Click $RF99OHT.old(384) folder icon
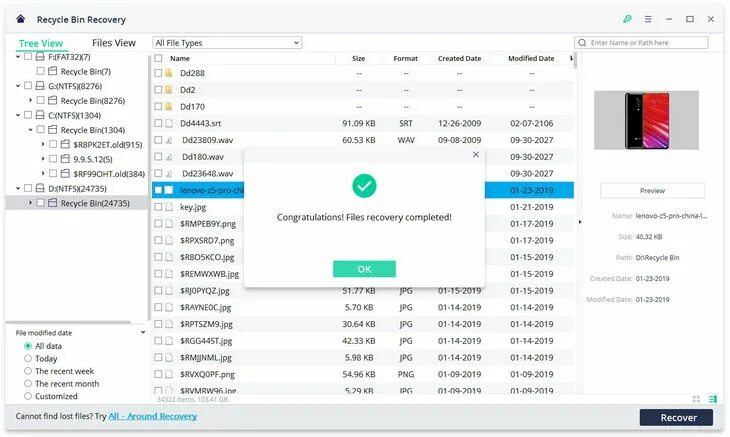Viewport: 730px width, 437px height. point(65,174)
